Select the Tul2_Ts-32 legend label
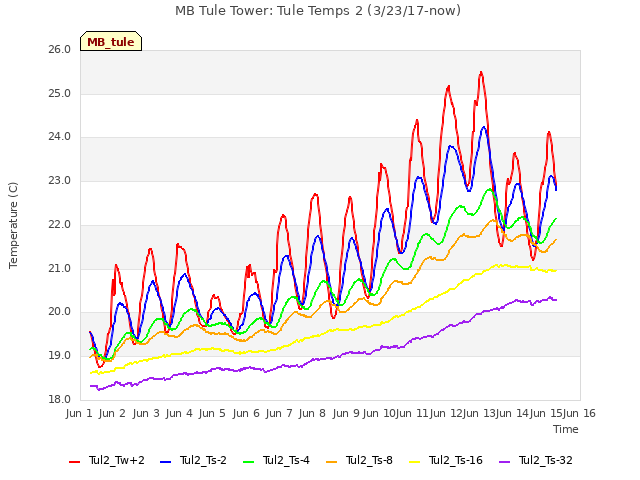Image resolution: width=640 pixels, height=480 pixels. coord(546,460)
